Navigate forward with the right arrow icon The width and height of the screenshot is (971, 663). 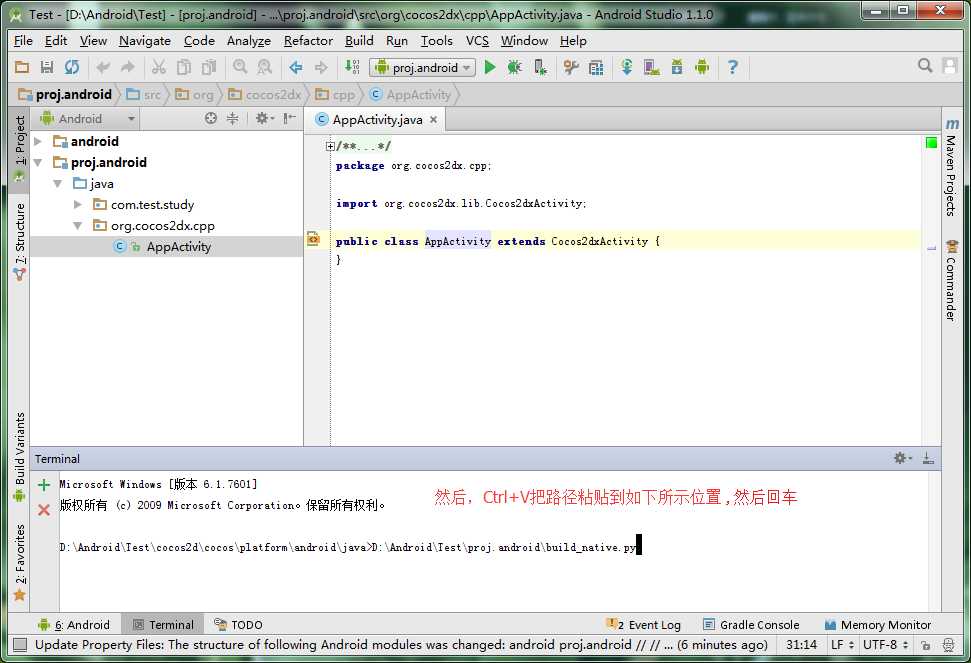[321, 67]
